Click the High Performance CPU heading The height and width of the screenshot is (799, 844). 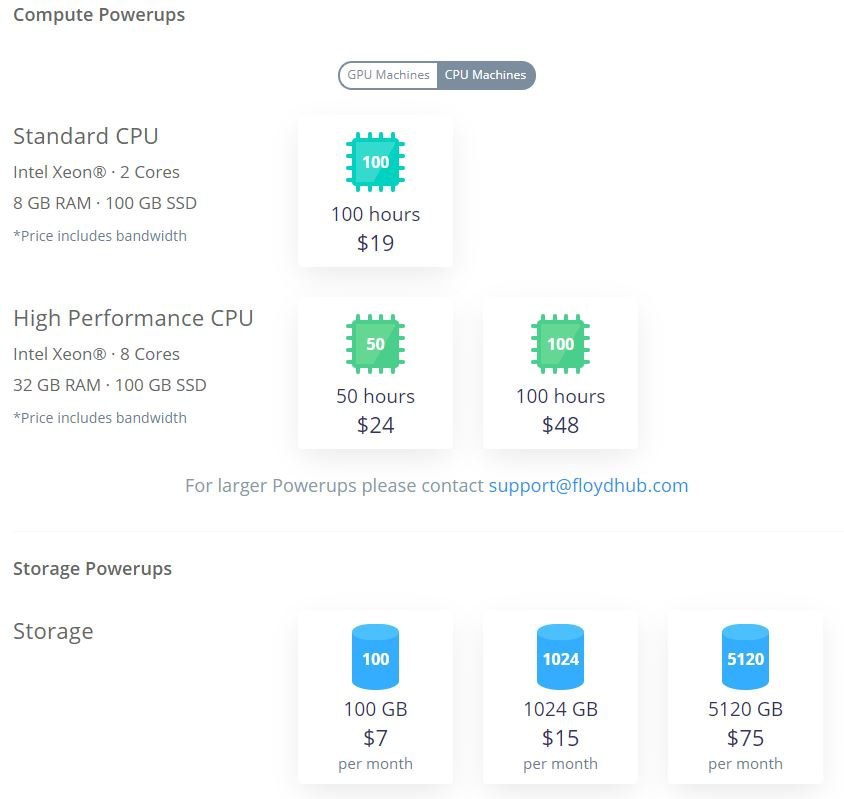pos(133,318)
